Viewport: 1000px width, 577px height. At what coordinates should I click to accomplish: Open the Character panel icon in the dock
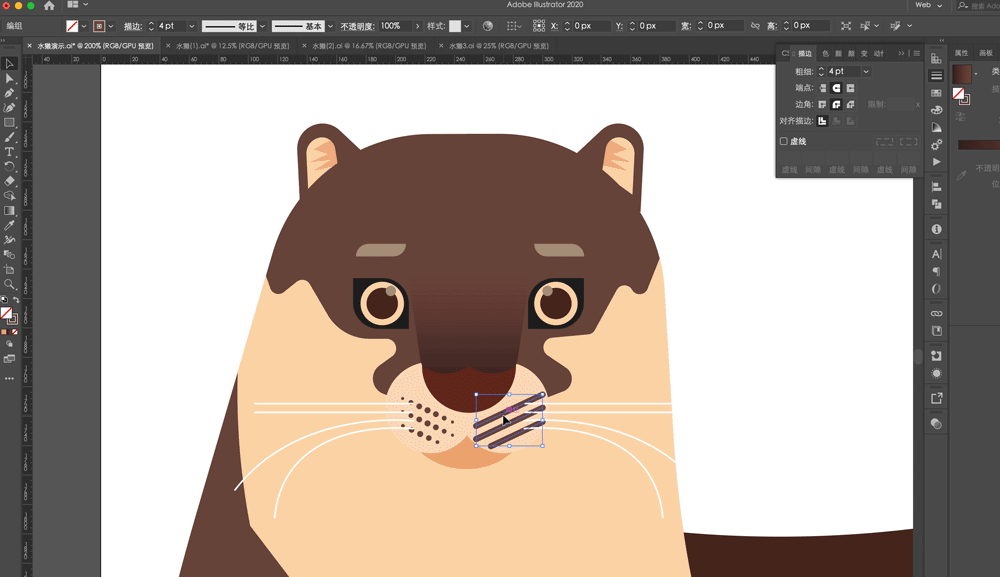point(936,254)
